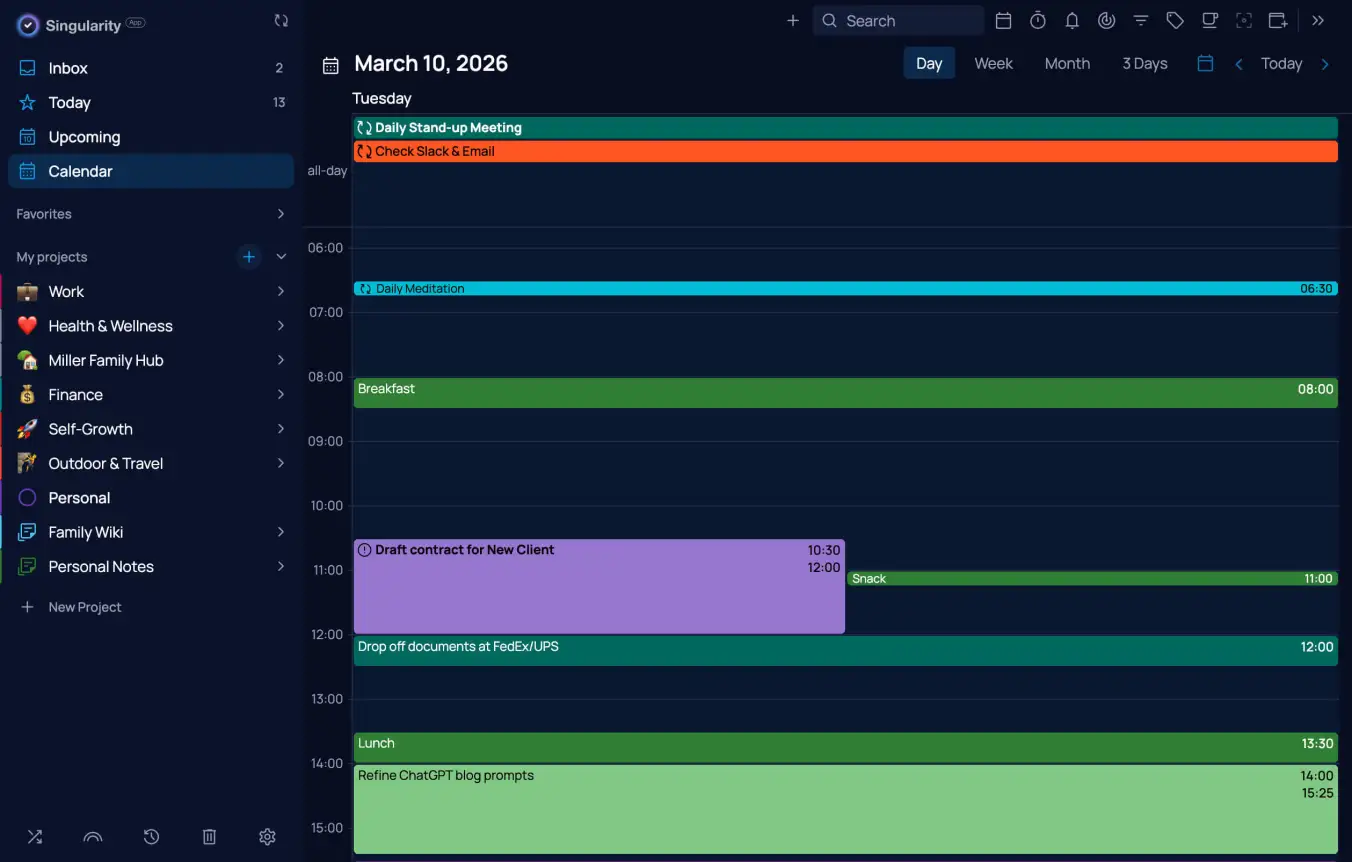1352x862 pixels.
Task: Open the Draft contract for New Client task
Action: 599,587
